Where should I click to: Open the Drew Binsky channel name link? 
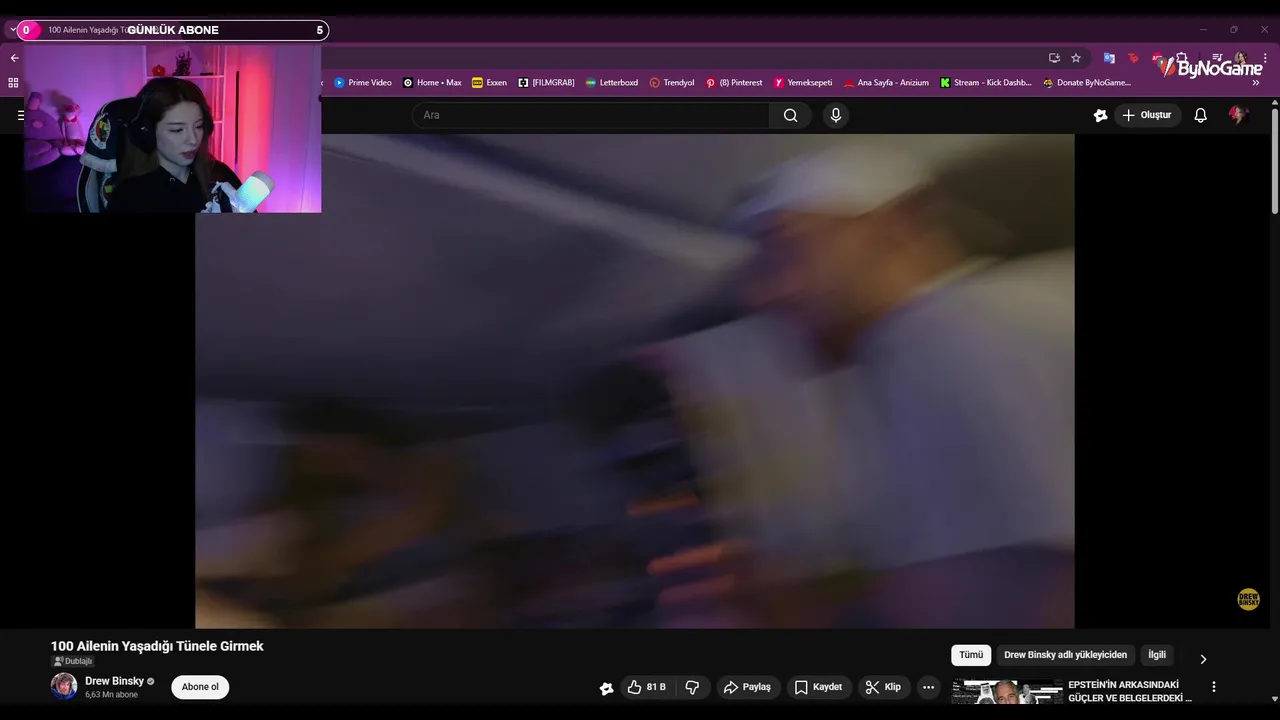click(114, 681)
